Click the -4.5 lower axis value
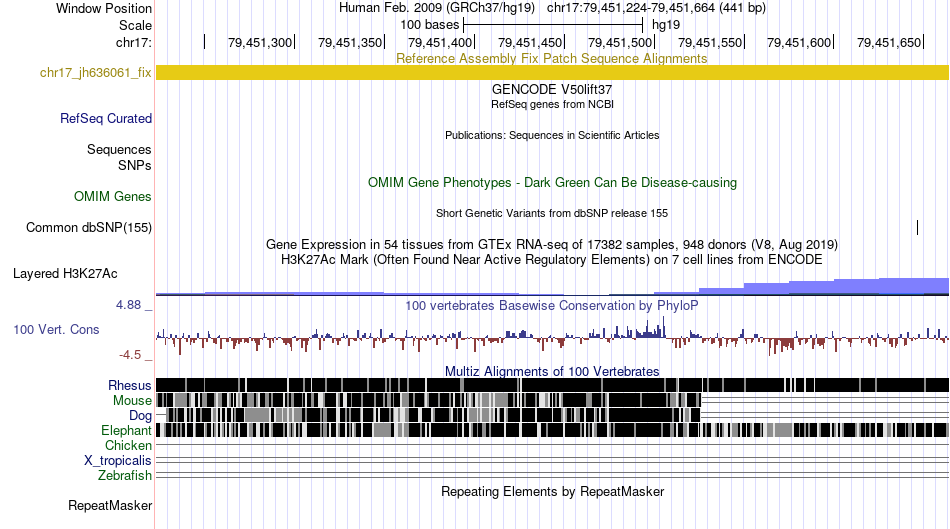950x529 pixels. coord(130,354)
